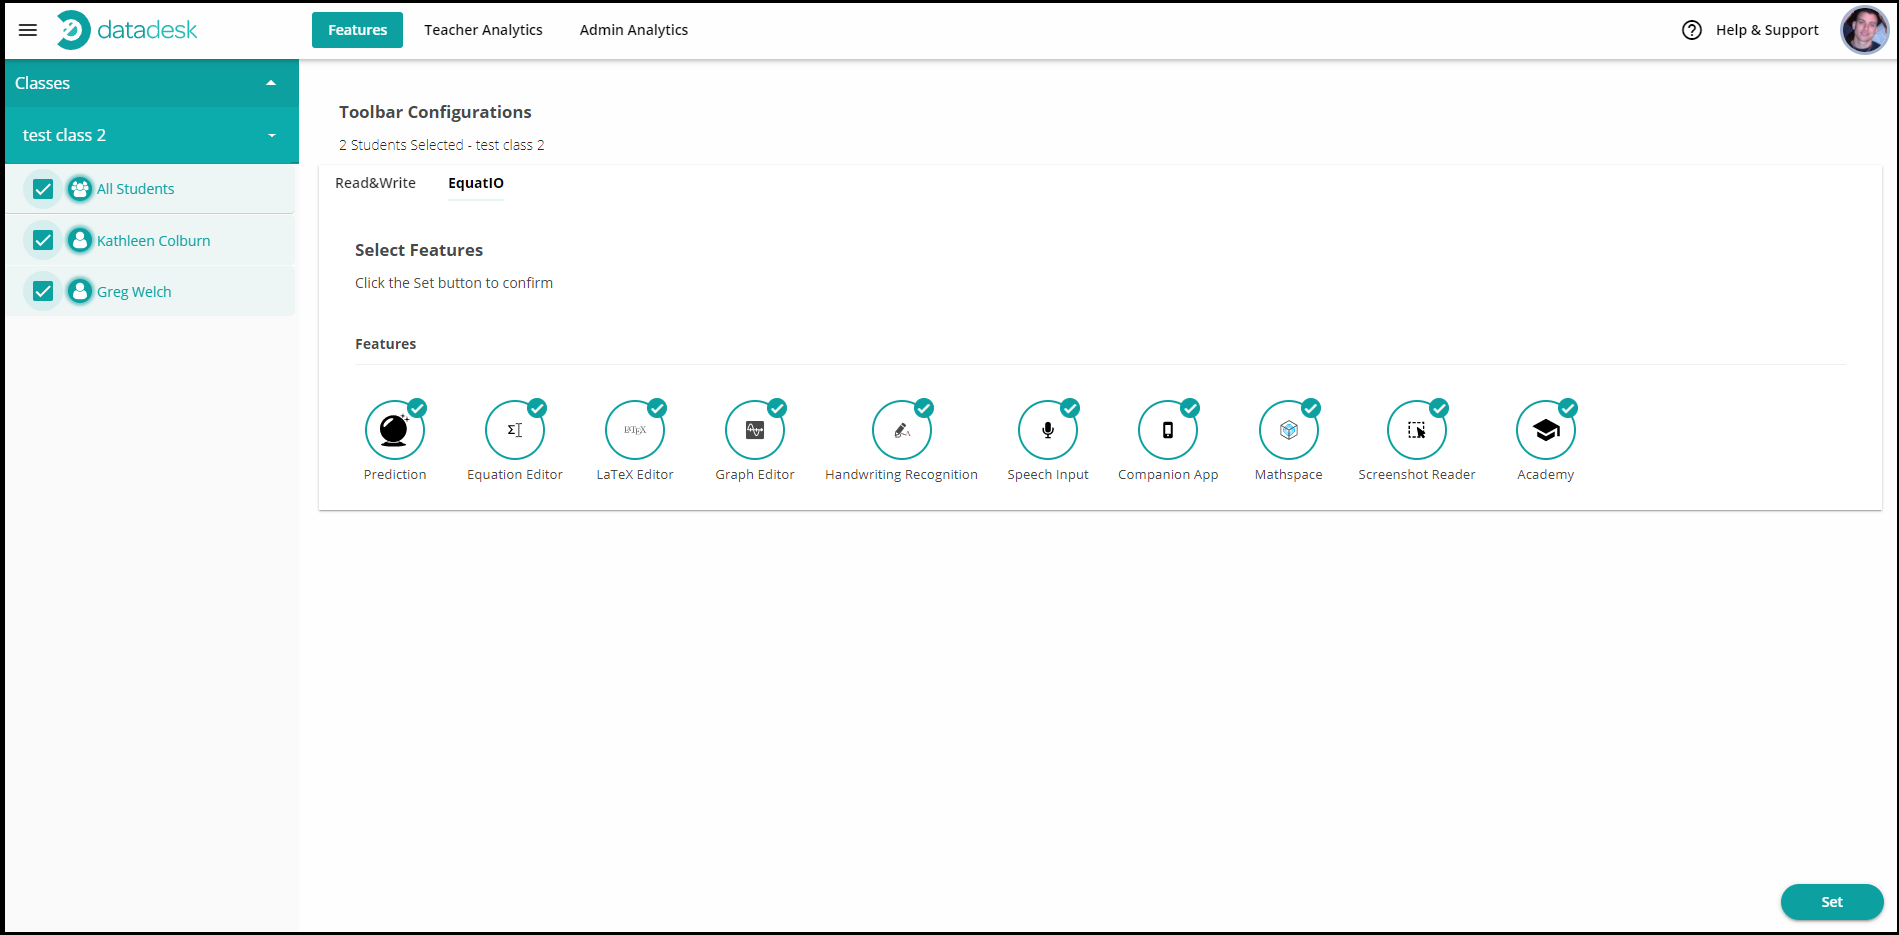This screenshot has width=1899, height=935.
Task: Click the Handwriting Recognition label text
Action: [902, 475]
